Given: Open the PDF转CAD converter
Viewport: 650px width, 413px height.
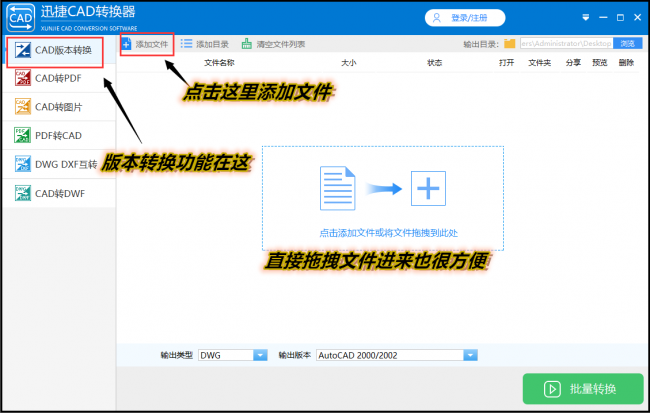Looking at the screenshot, I should point(59,136).
